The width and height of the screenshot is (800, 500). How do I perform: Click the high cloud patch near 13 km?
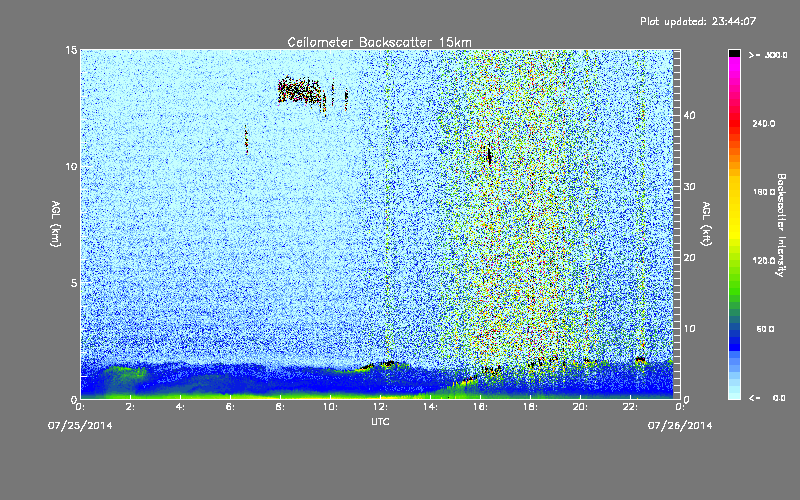point(300,90)
